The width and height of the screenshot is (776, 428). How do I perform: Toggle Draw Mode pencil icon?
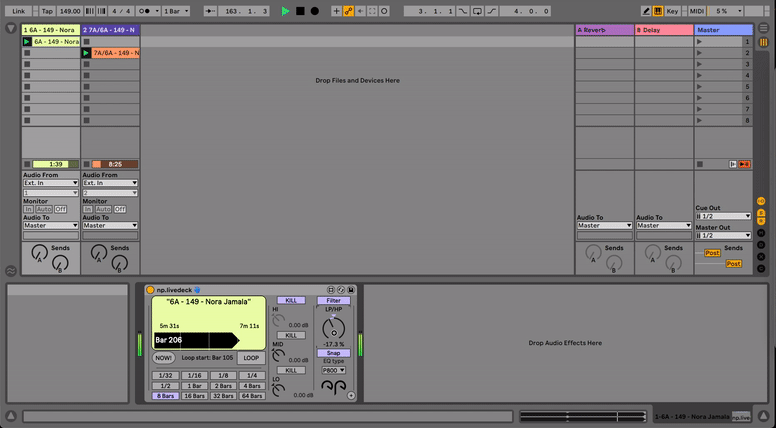click(x=646, y=11)
